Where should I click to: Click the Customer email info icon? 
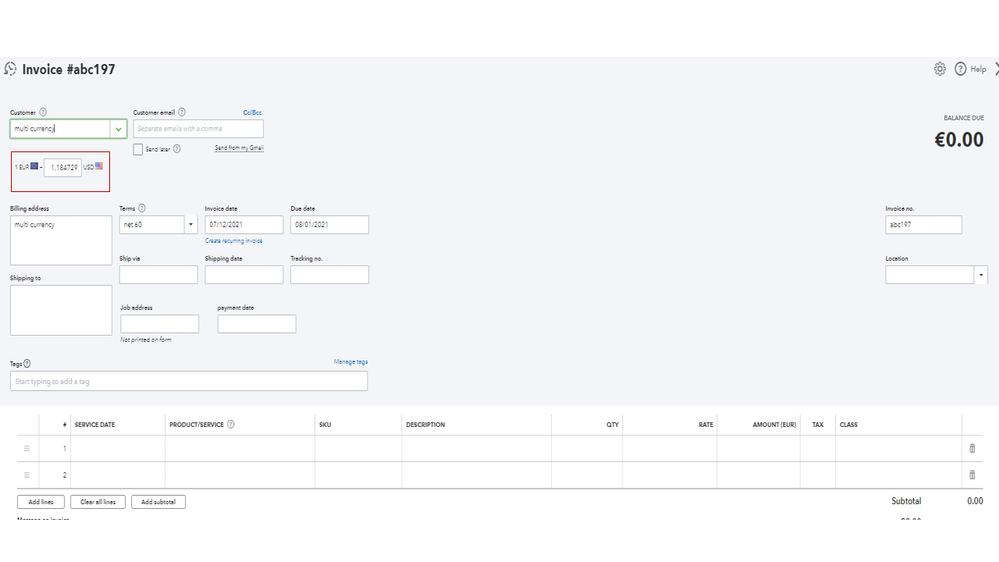pyautogui.click(x=182, y=112)
